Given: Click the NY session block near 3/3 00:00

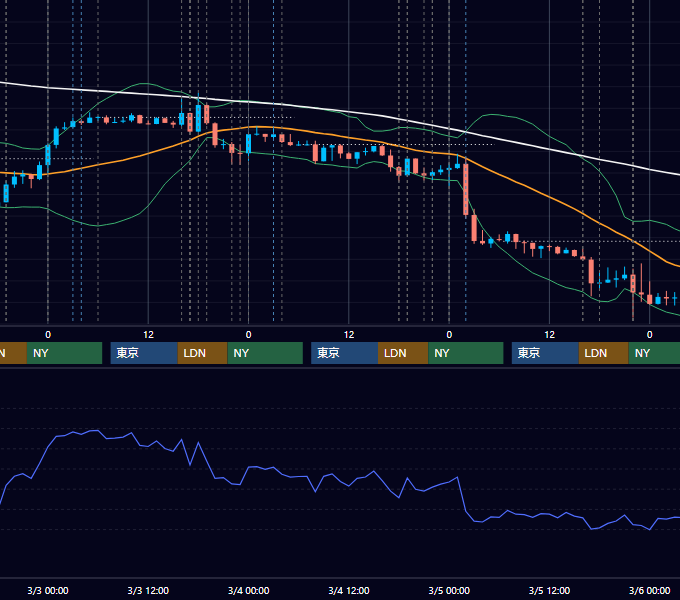Looking at the screenshot, I should (64, 353).
